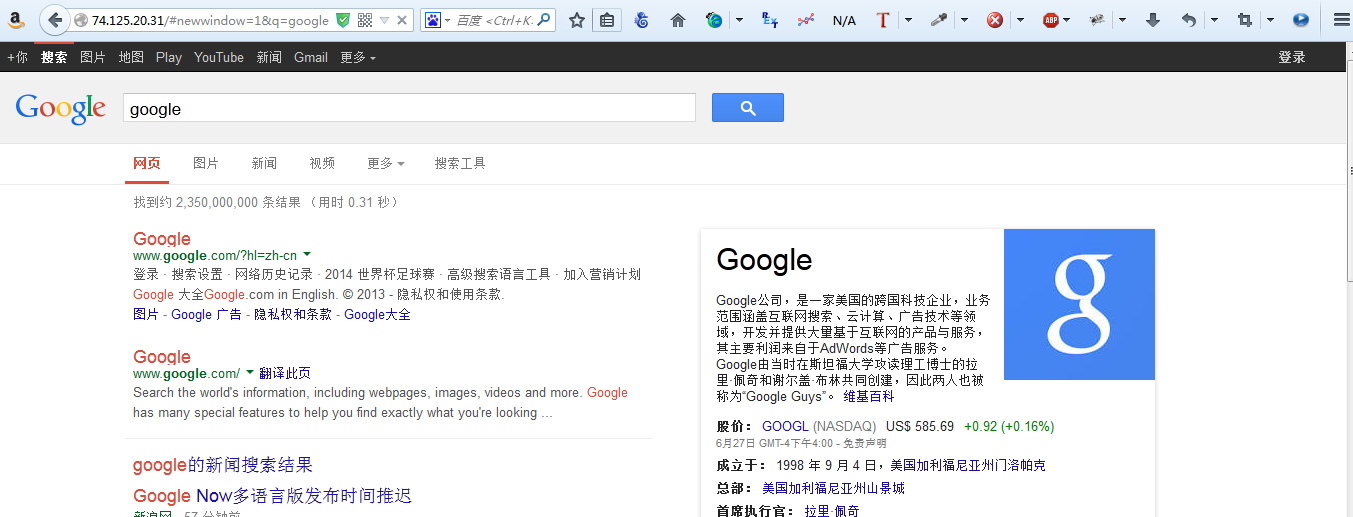Open YouTube from the top black bar
The image size is (1353, 517).
[x=219, y=58]
